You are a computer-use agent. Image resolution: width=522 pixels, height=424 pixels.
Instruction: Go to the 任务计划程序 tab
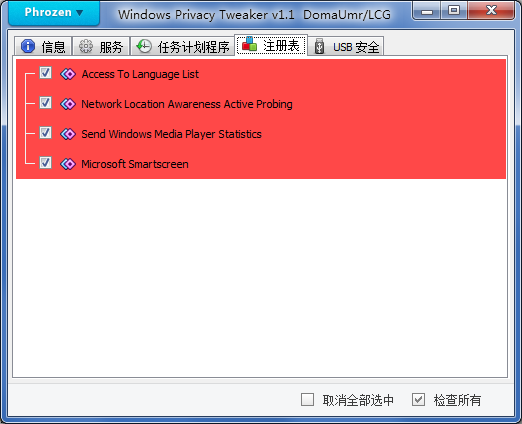pyautogui.click(x=183, y=46)
